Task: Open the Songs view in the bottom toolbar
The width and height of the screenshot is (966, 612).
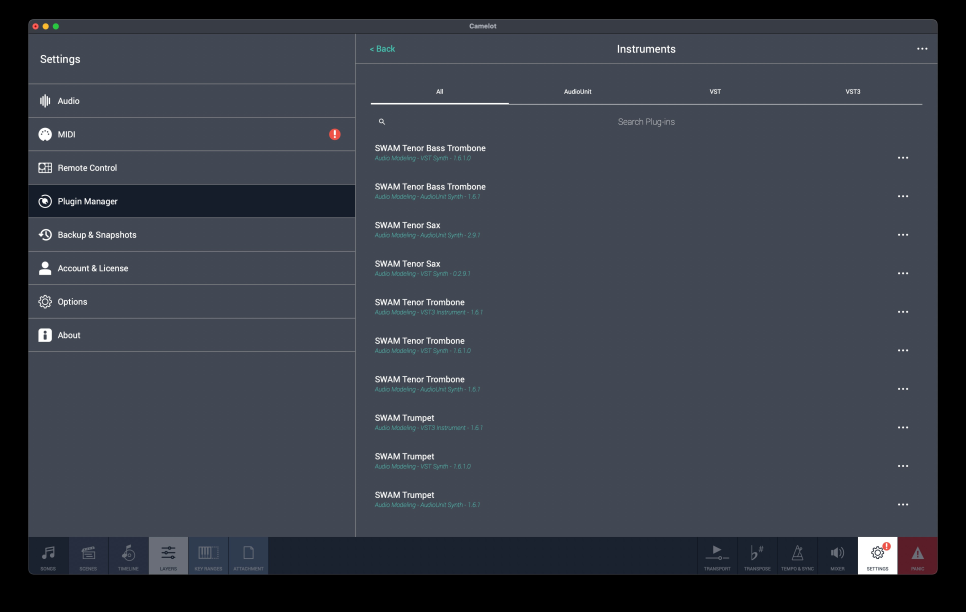Action: coord(48,556)
